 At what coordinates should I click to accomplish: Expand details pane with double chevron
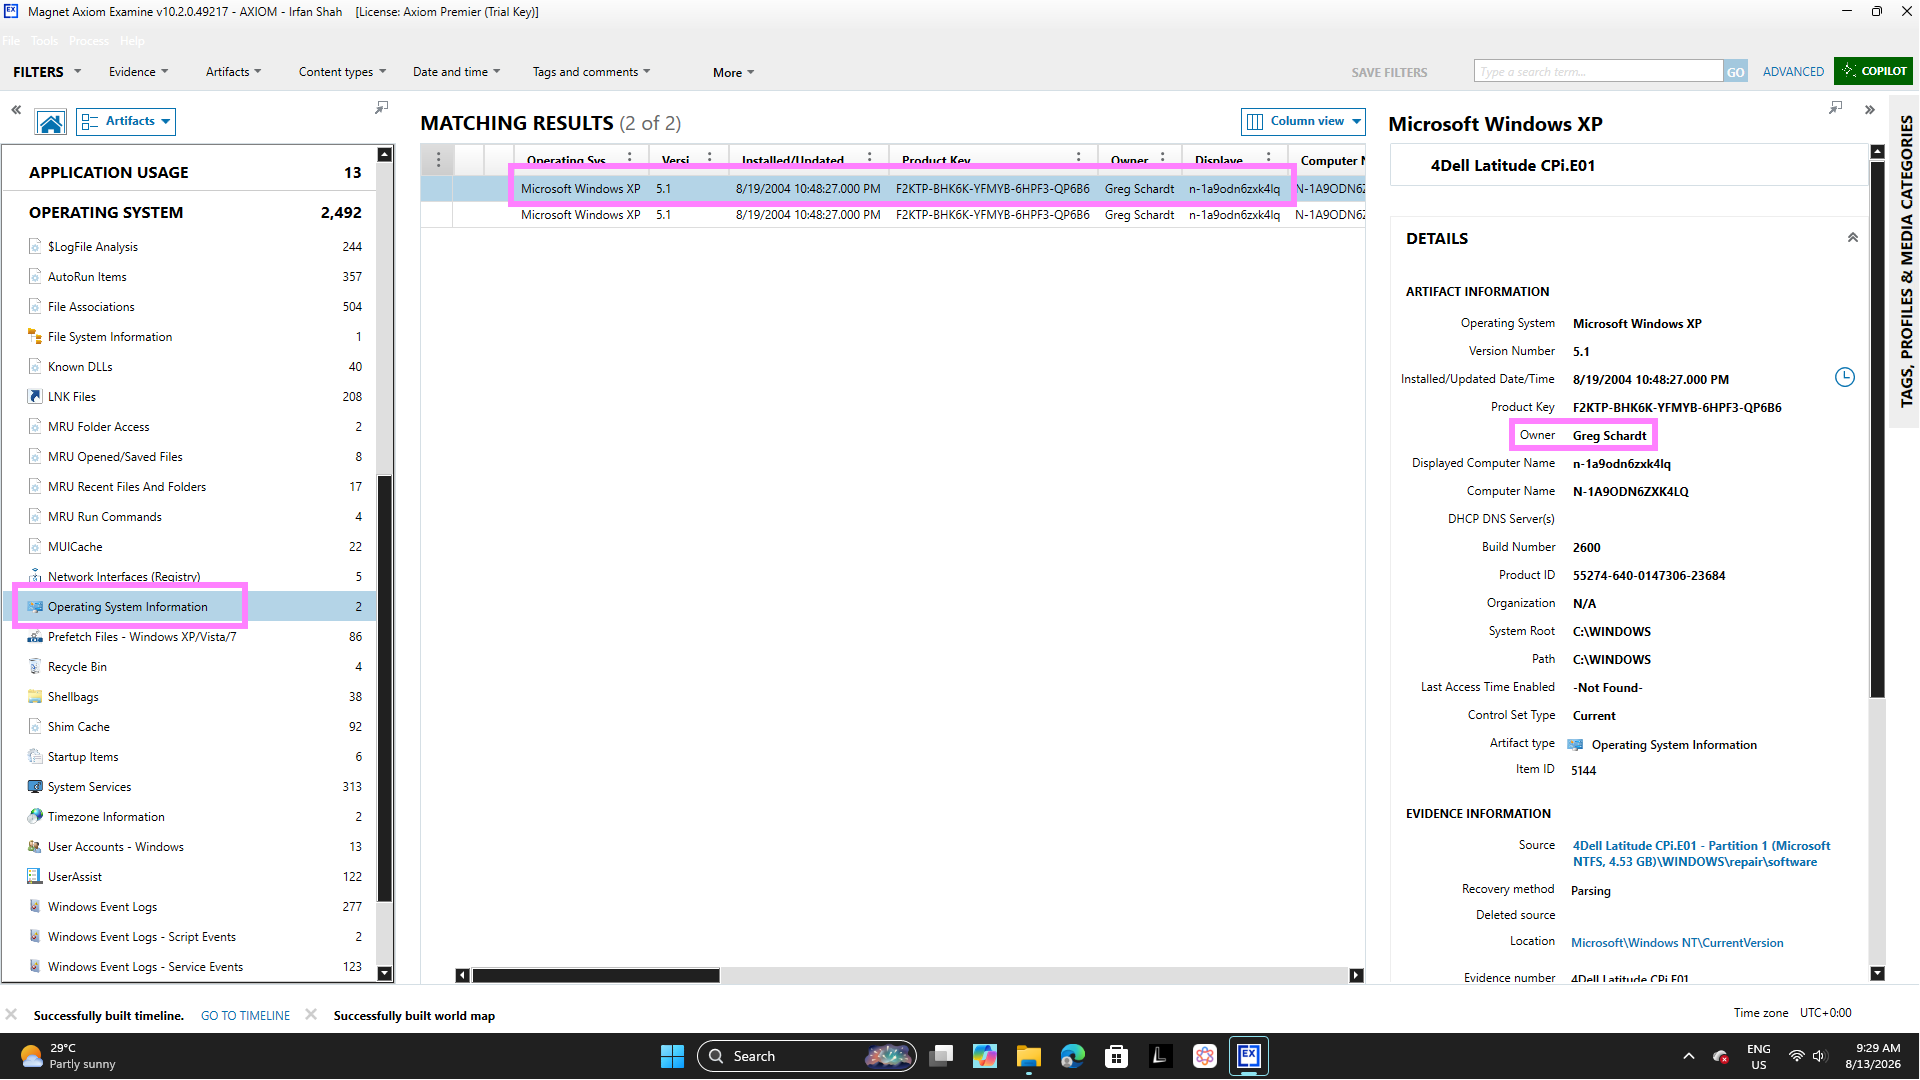pos(1869,109)
